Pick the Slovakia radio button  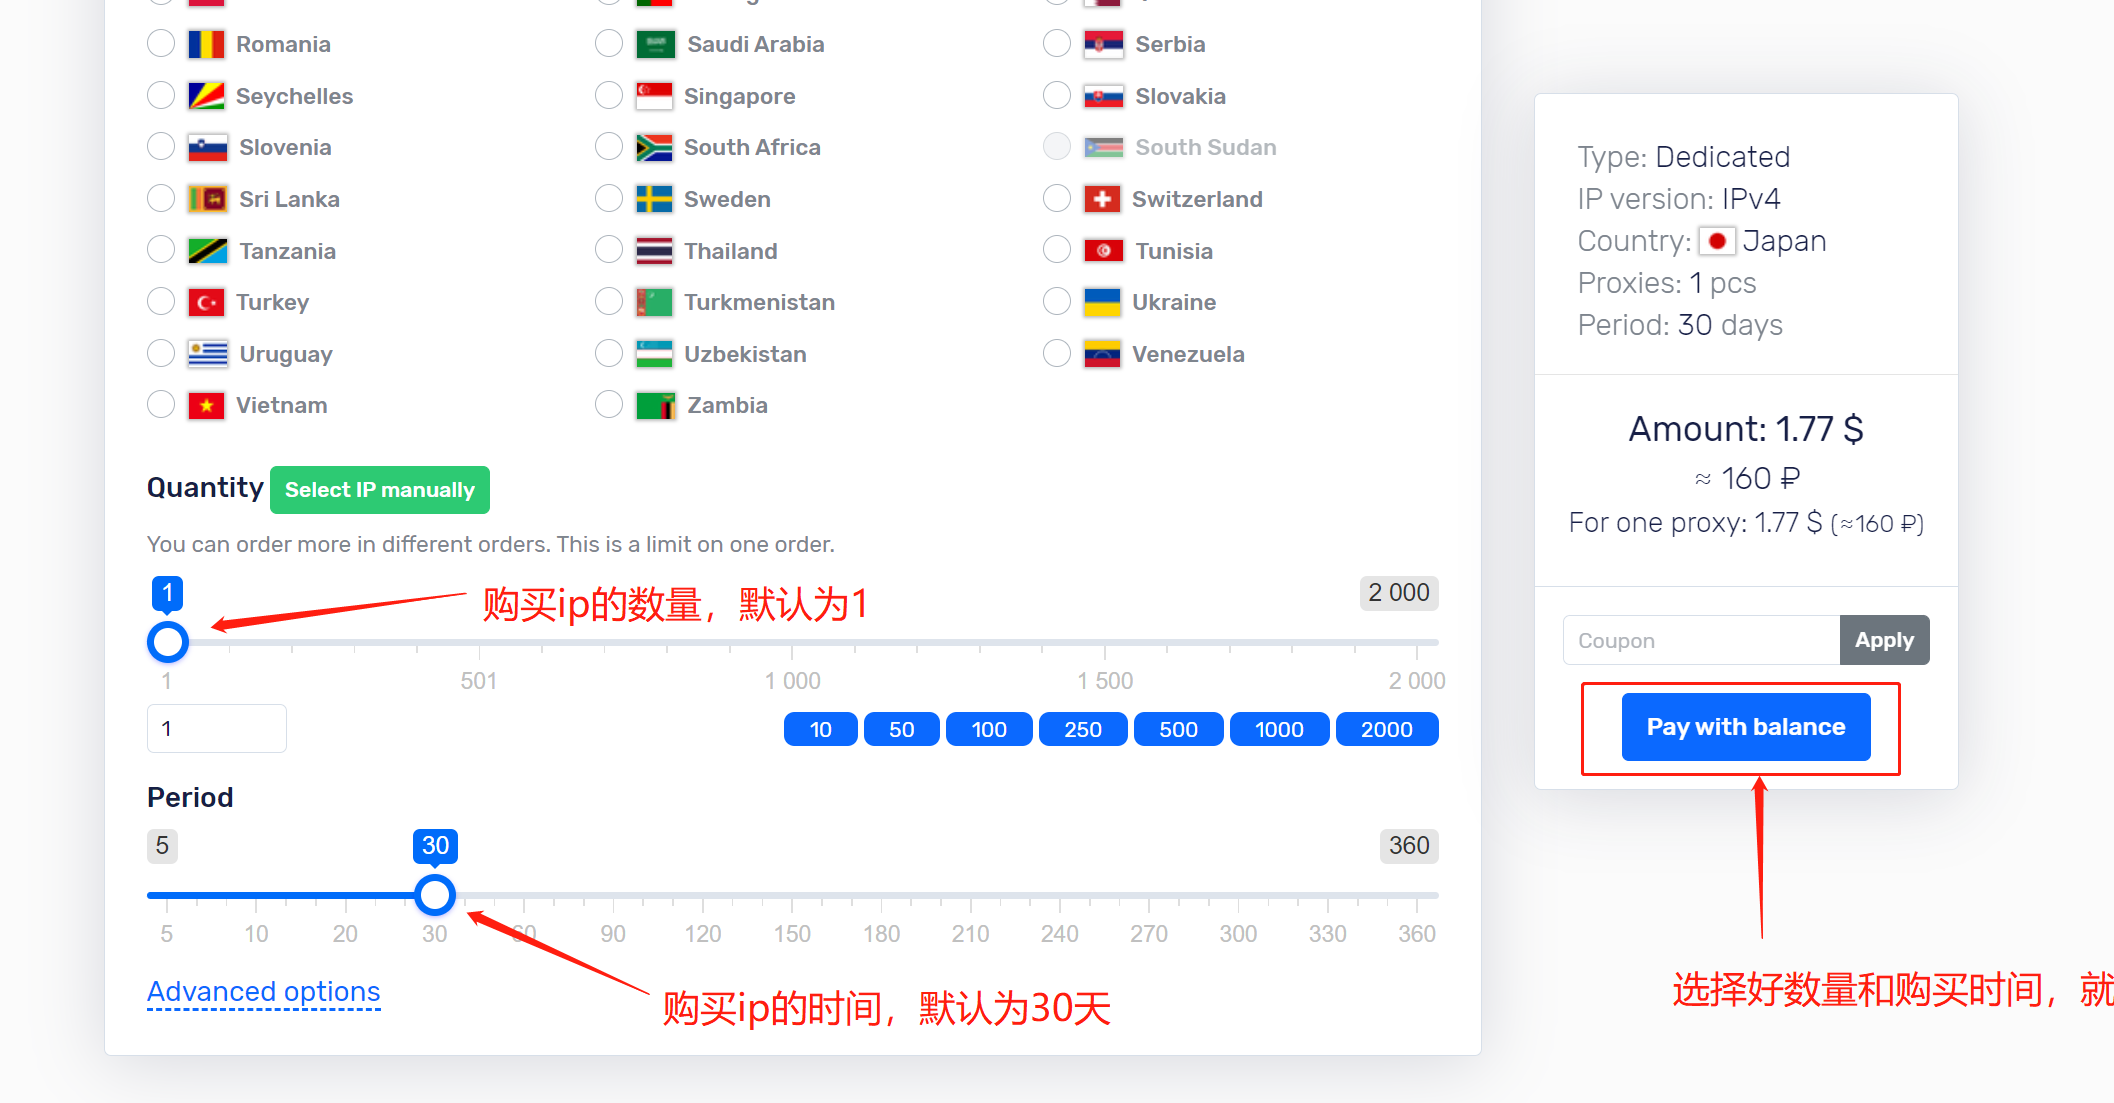(1057, 96)
